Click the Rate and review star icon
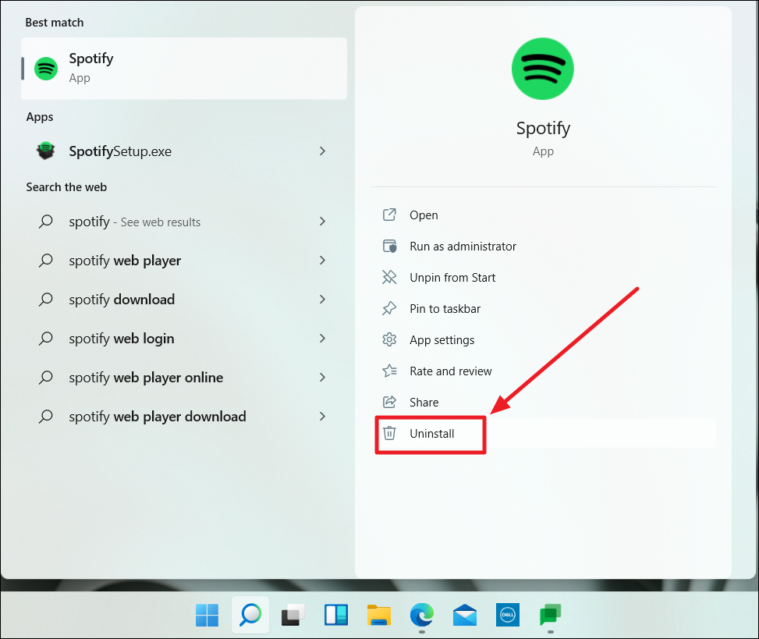This screenshot has height=639, width=759. (x=389, y=371)
